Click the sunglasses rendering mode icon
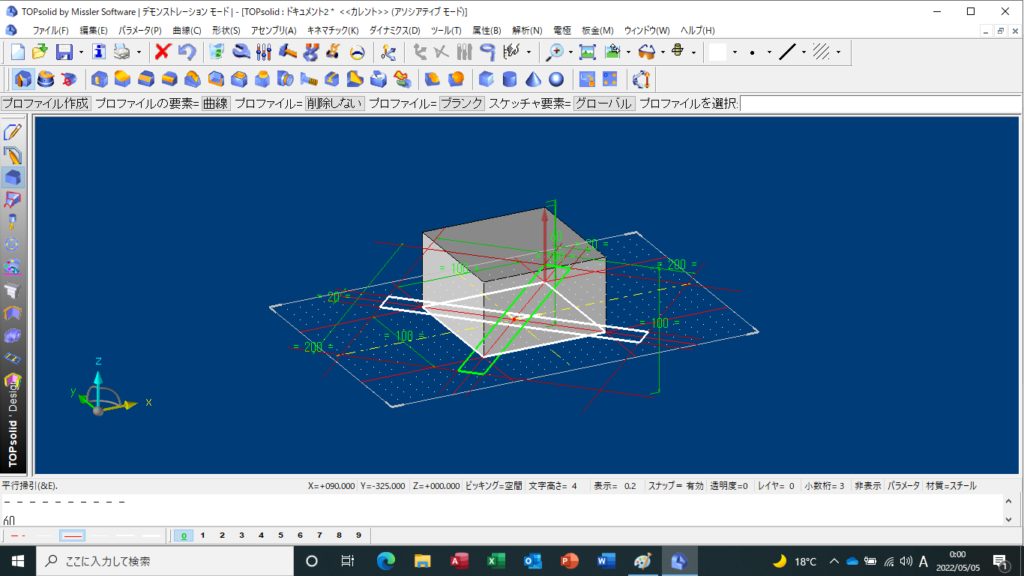1024x576 pixels. [x=647, y=52]
